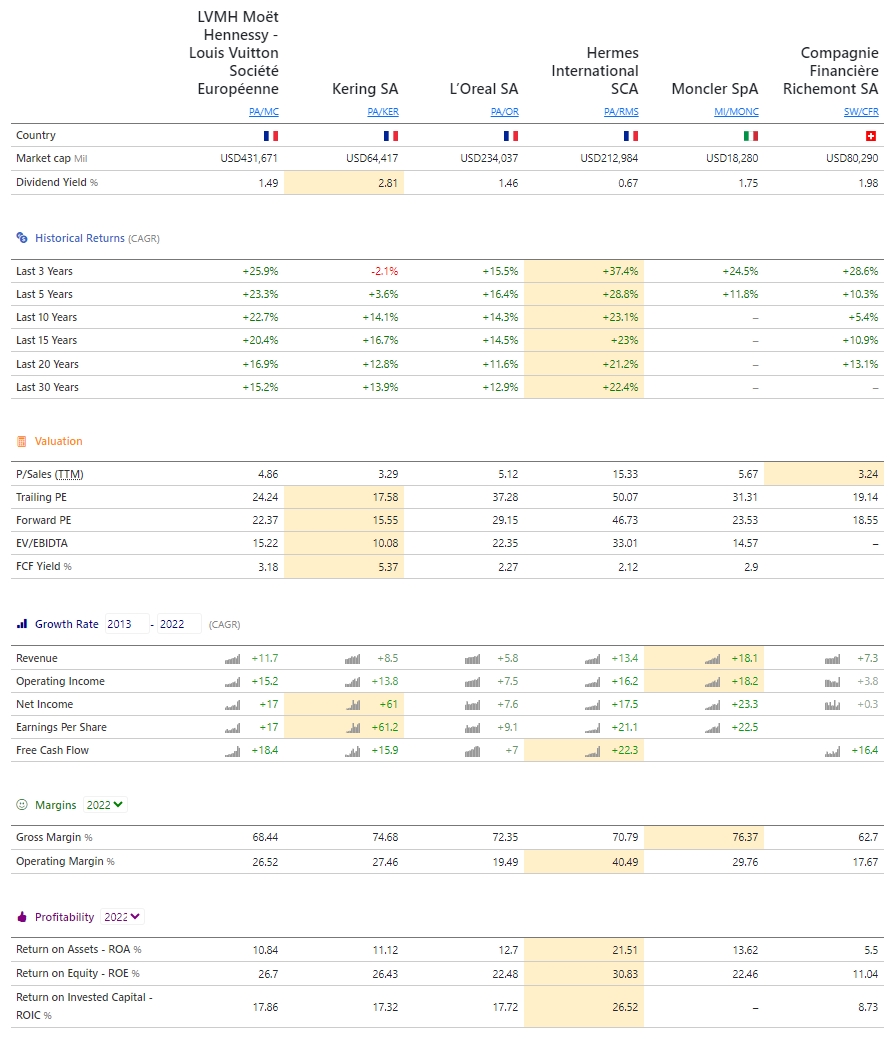889x1039 pixels.
Task: Click the Kering SA column header
Action: (x=365, y=89)
